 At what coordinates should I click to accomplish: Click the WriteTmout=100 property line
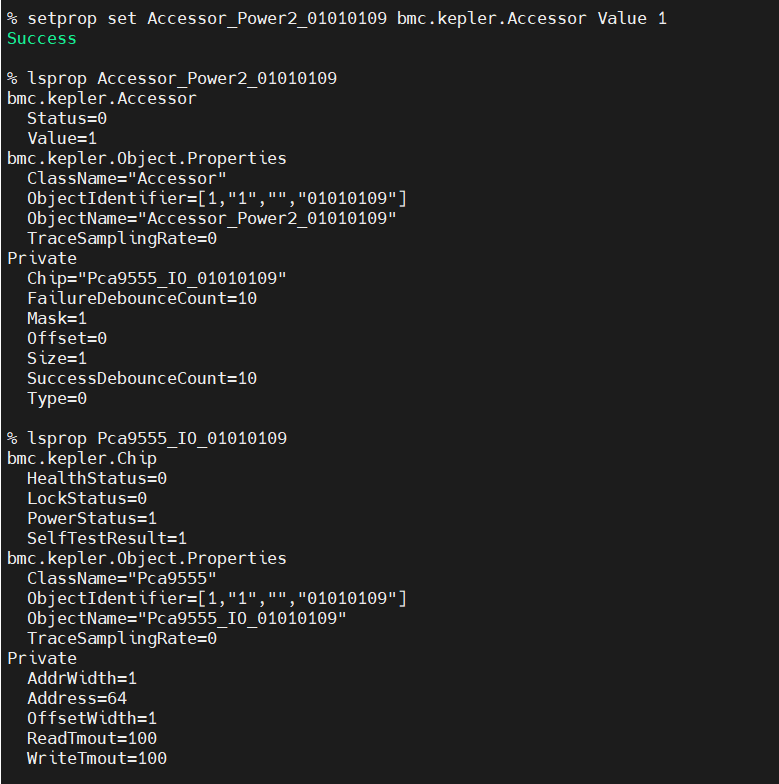[96, 758]
